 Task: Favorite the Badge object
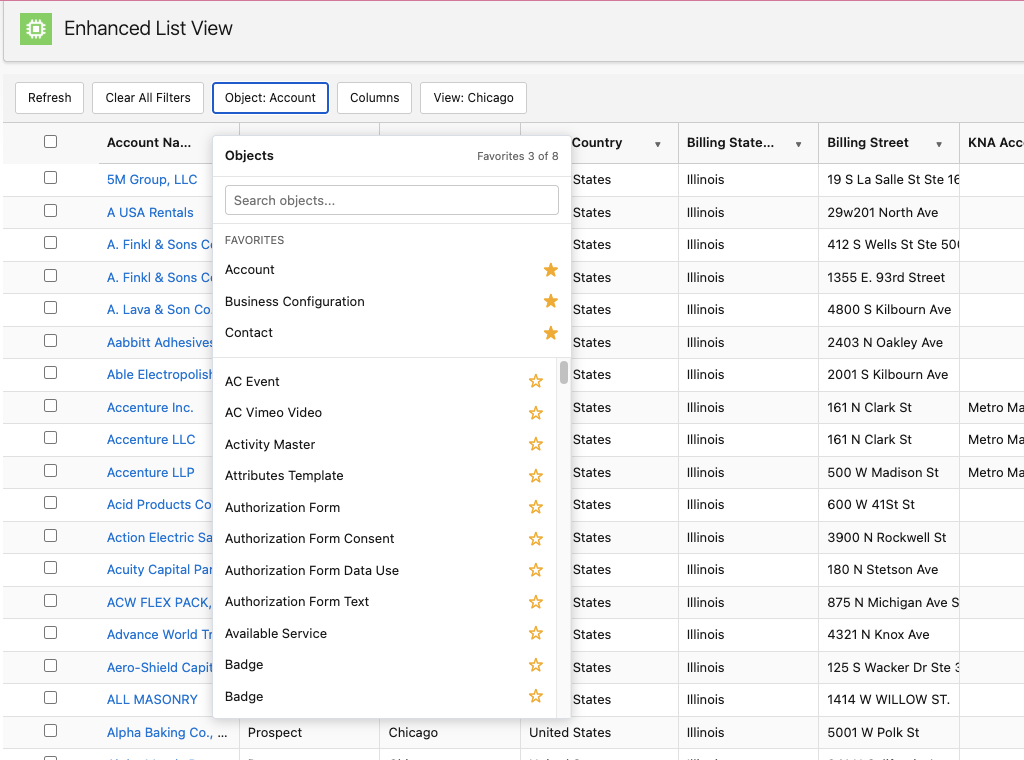coord(535,664)
